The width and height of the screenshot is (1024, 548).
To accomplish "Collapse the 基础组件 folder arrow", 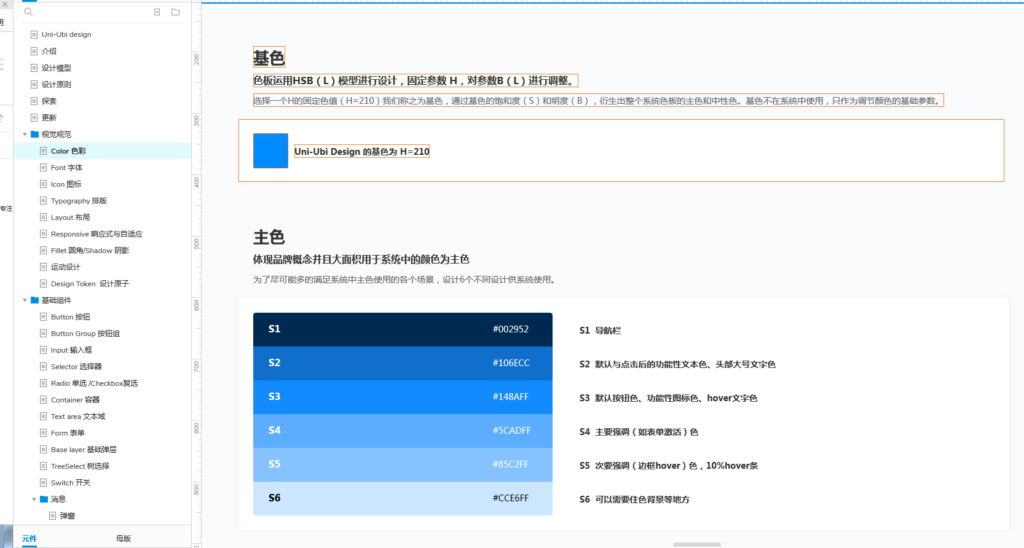I will click(x=25, y=300).
